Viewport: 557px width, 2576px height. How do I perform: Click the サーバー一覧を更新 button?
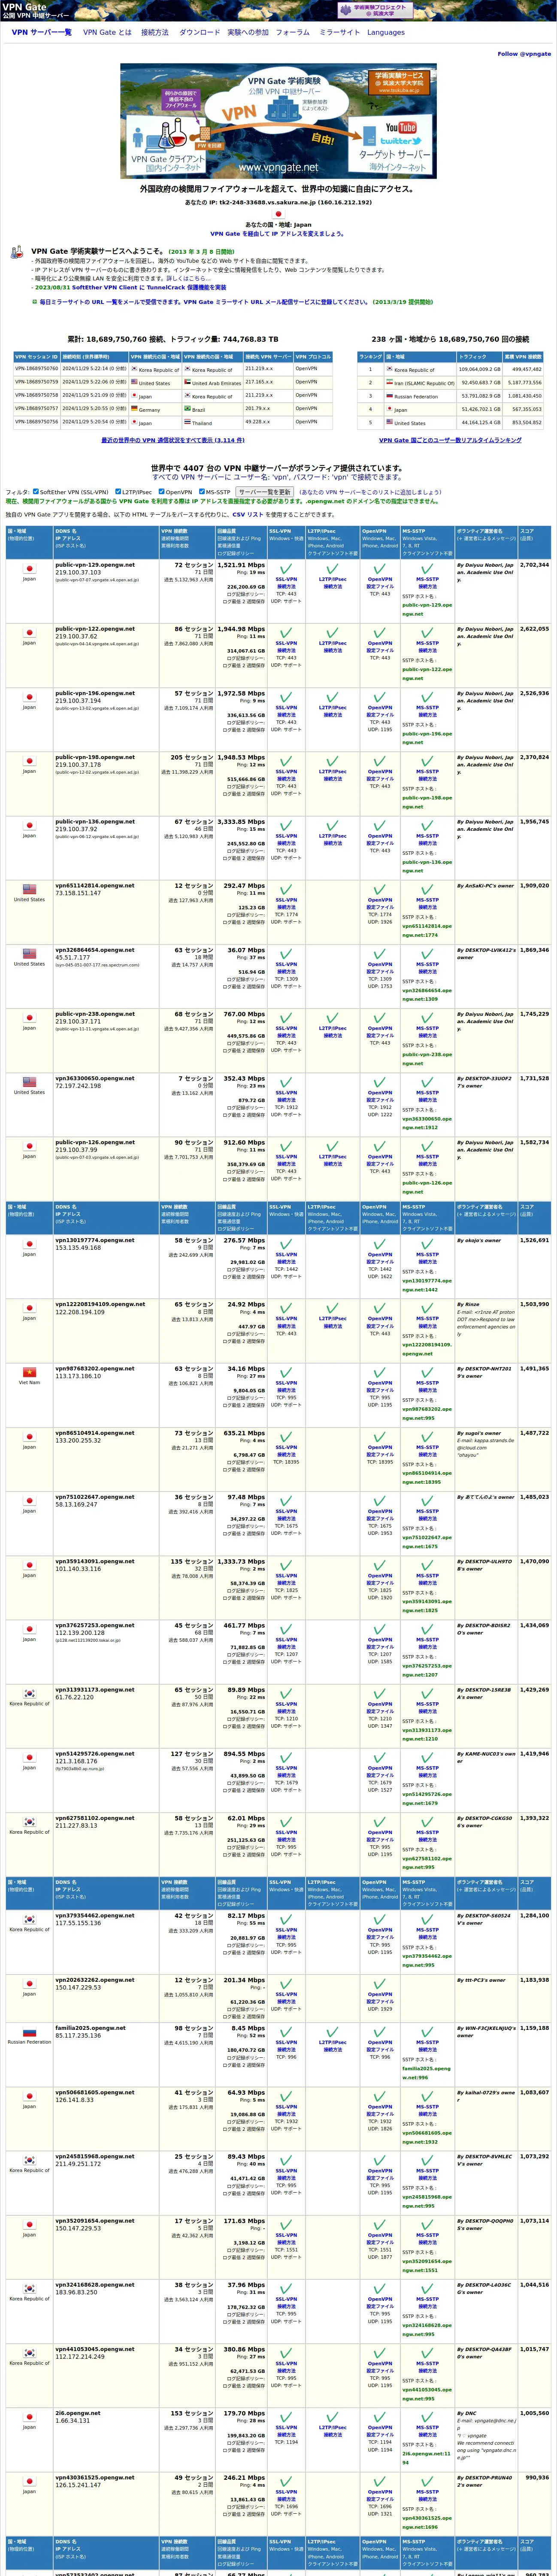(265, 492)
